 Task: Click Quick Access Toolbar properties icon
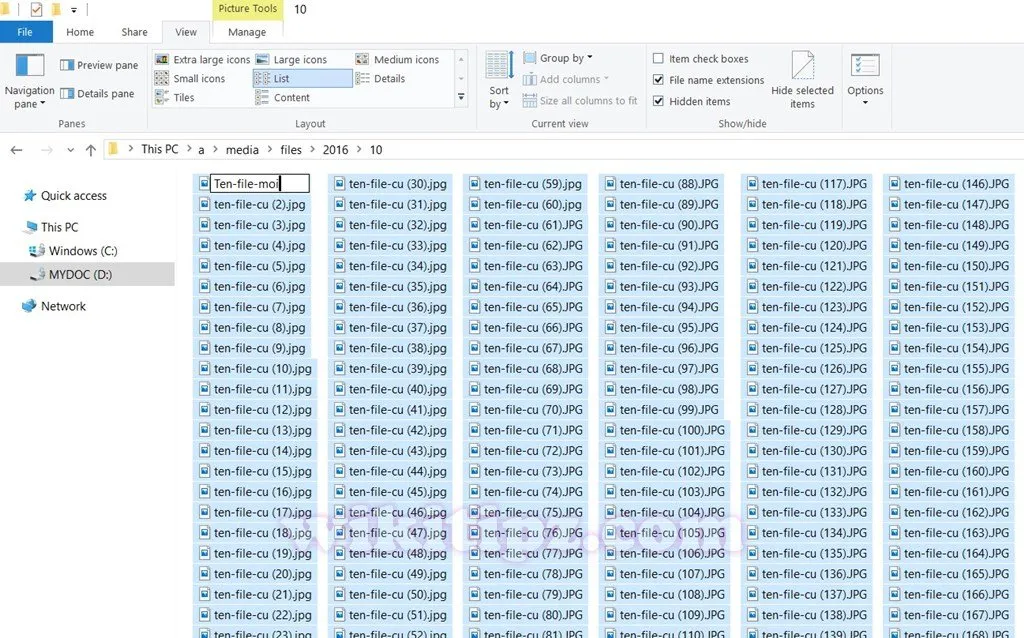click(36, 9)
